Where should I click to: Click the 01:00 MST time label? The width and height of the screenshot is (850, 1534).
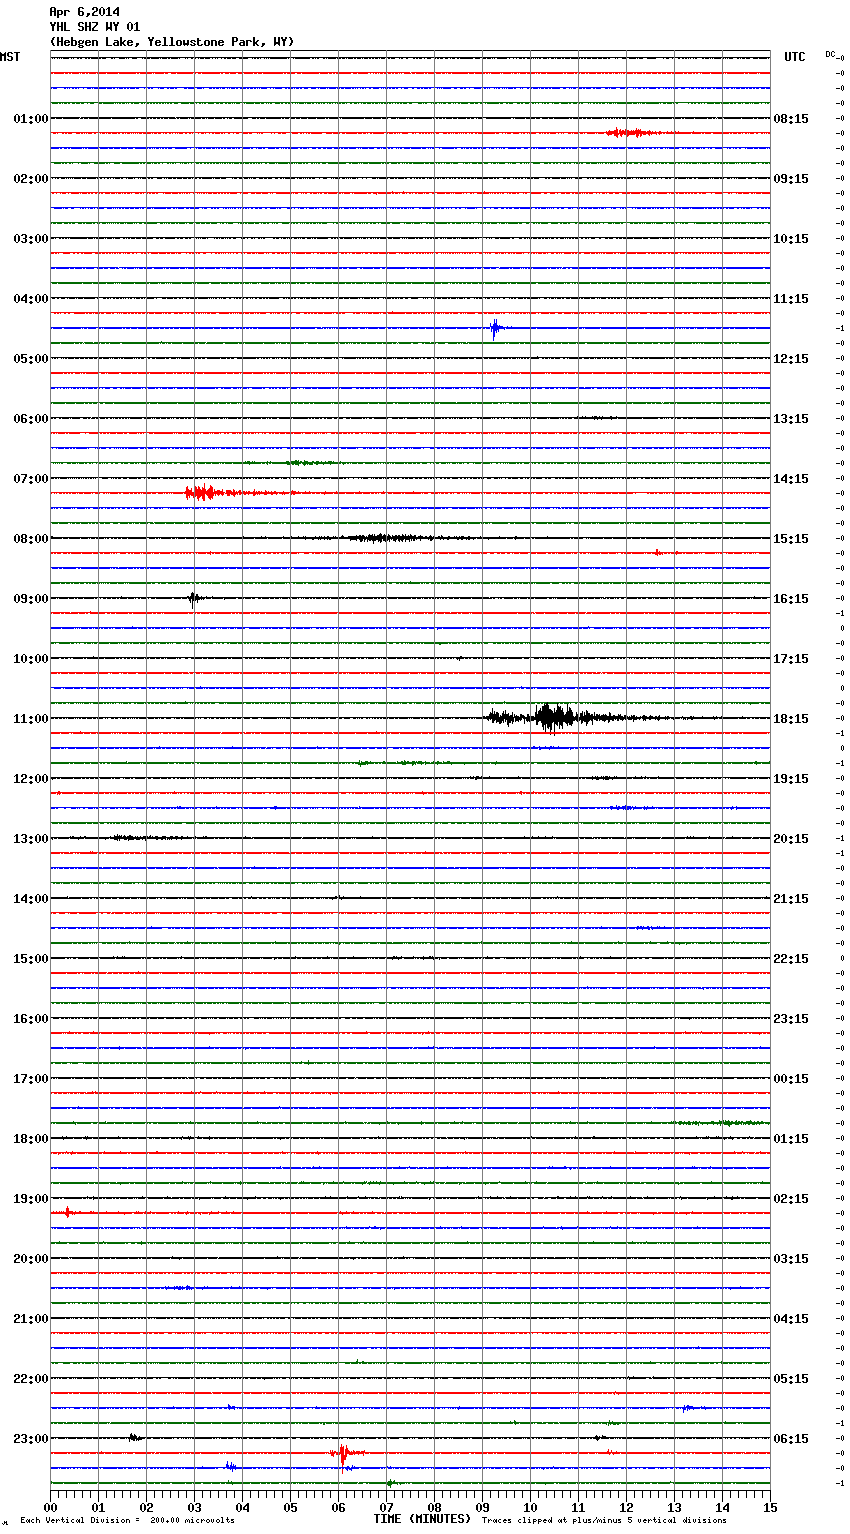30,119
